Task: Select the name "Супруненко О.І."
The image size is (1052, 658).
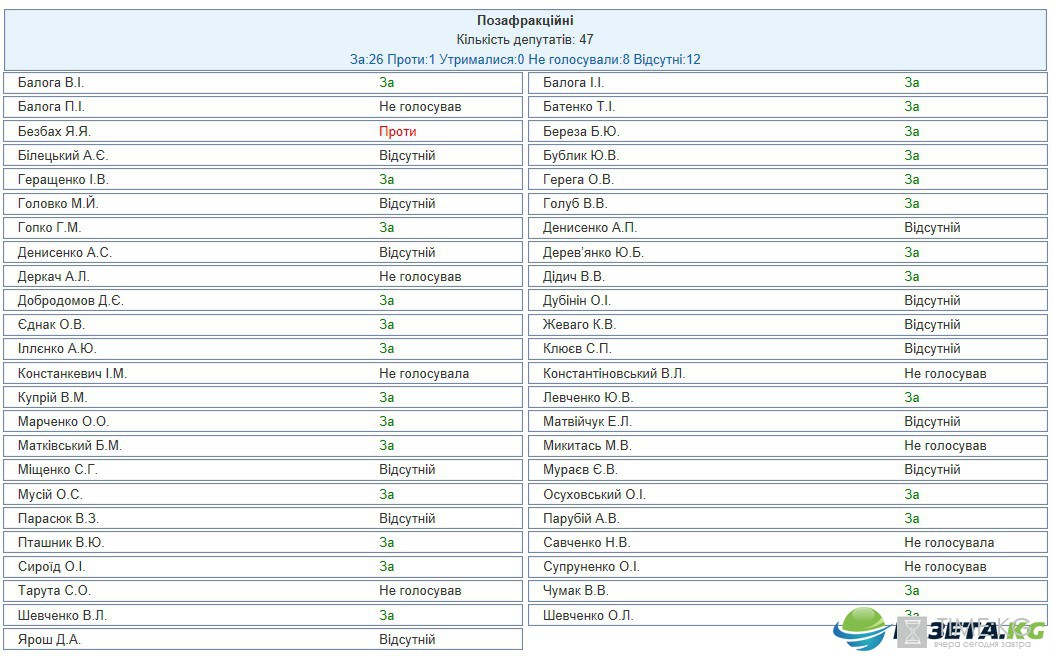Action: tap(592, 568)
